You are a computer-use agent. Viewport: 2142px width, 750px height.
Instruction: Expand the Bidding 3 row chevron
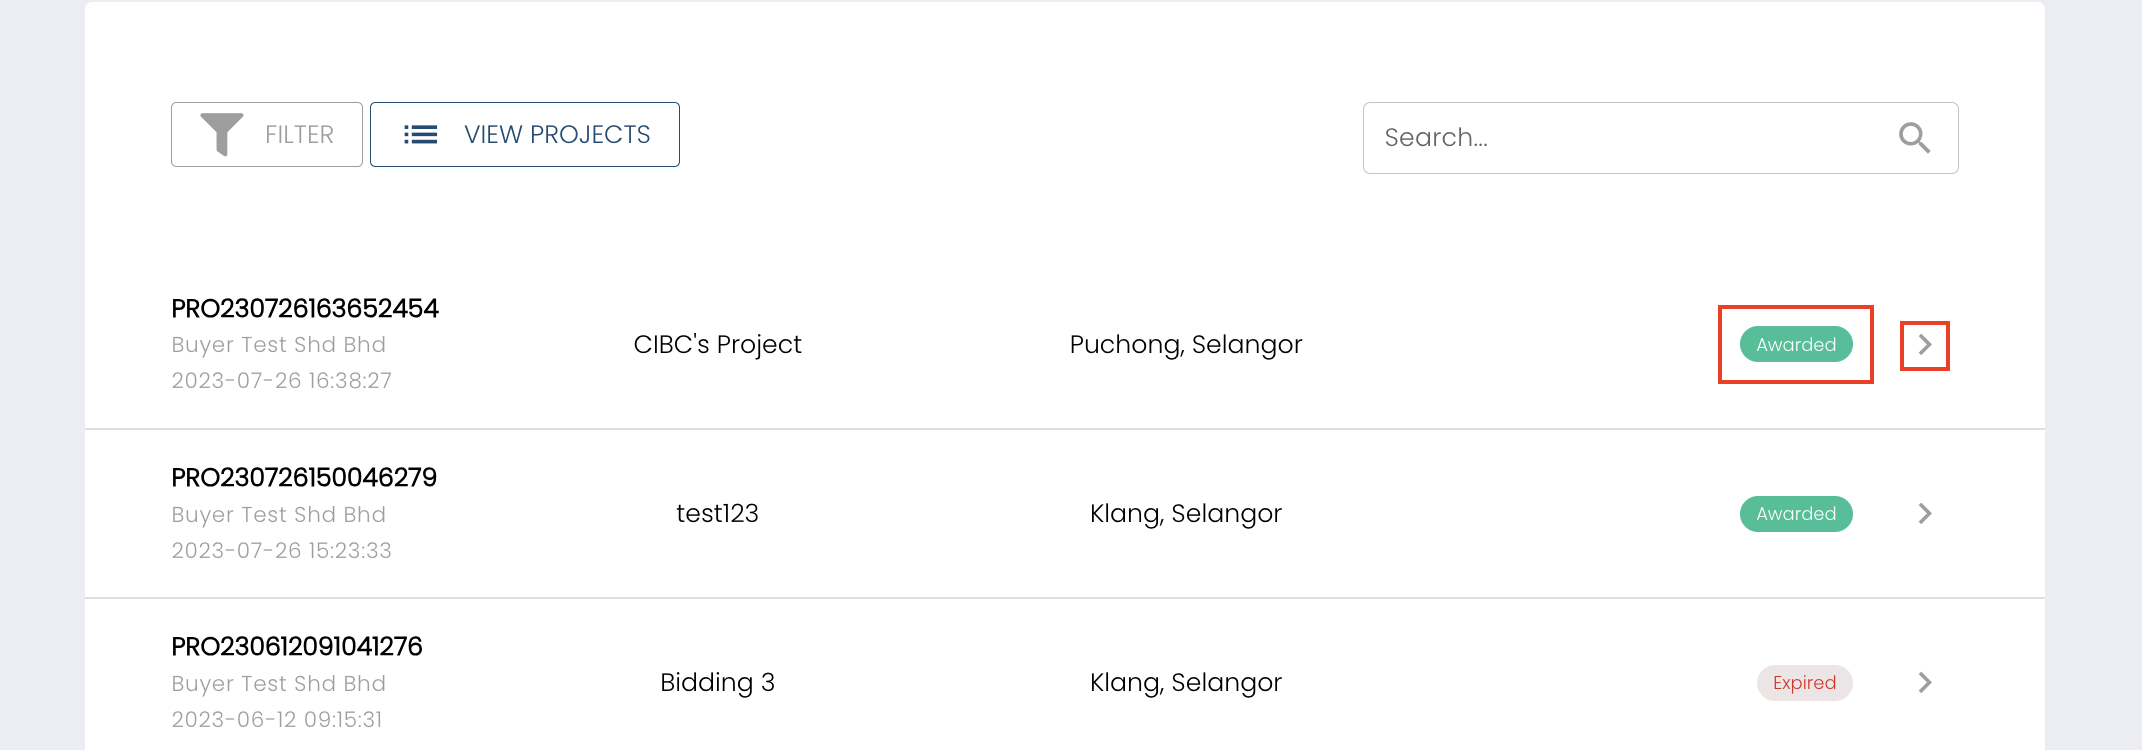(1924, 683)
